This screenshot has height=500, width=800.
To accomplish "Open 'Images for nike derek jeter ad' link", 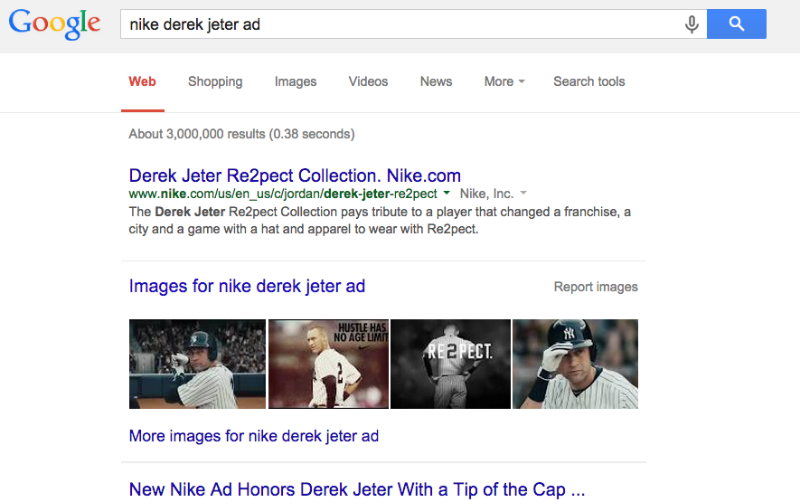I will pos(247,286).
